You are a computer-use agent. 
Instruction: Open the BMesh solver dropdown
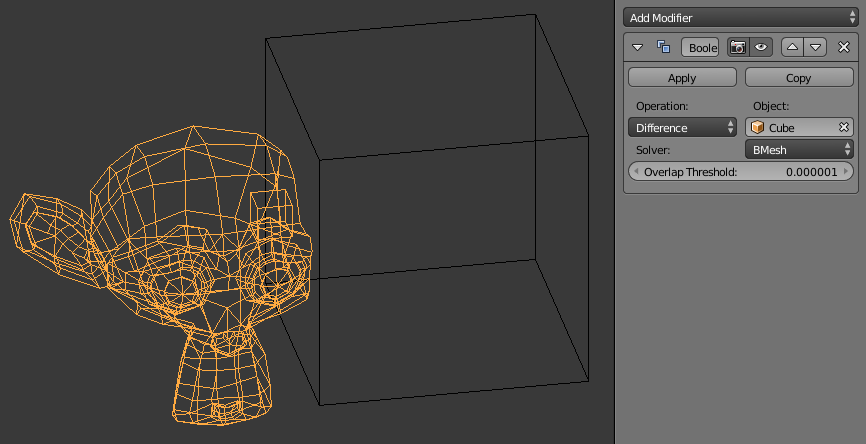[x=799, y=150]
